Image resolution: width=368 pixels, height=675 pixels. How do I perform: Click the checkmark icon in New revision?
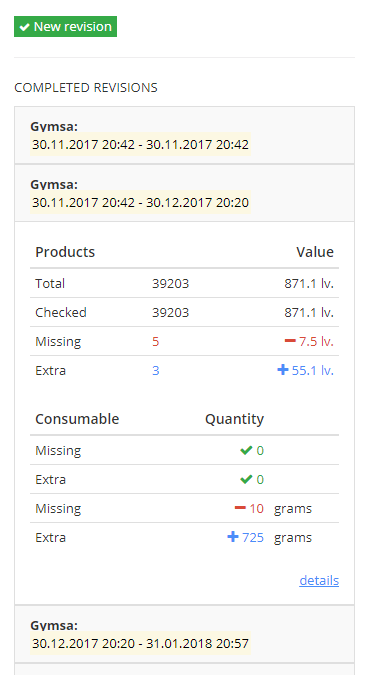(x=25, y=27)
